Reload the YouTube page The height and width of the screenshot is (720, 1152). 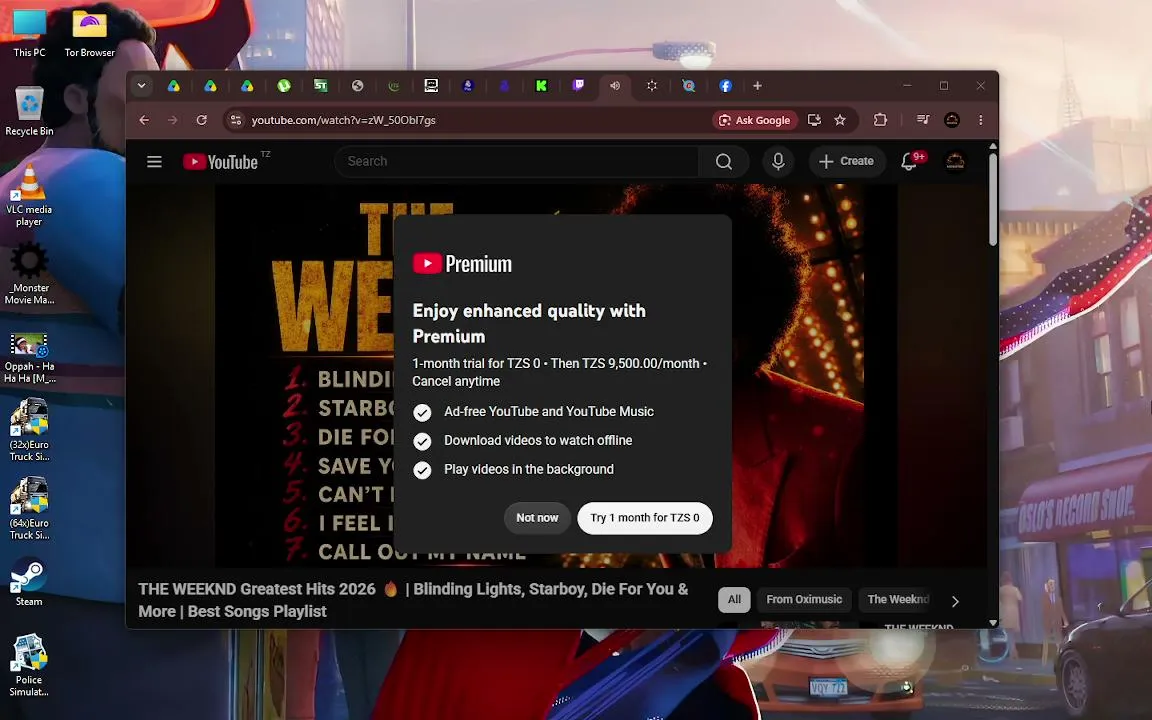[201, 120]
